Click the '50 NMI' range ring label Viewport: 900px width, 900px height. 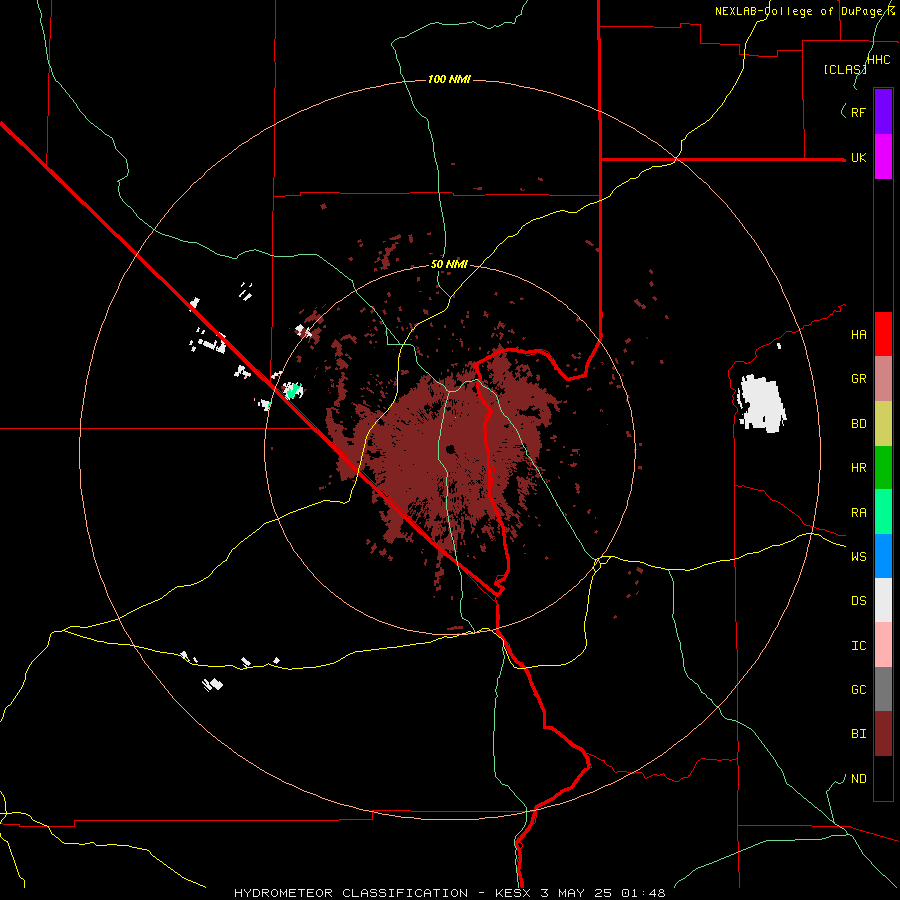coord(449,264)
